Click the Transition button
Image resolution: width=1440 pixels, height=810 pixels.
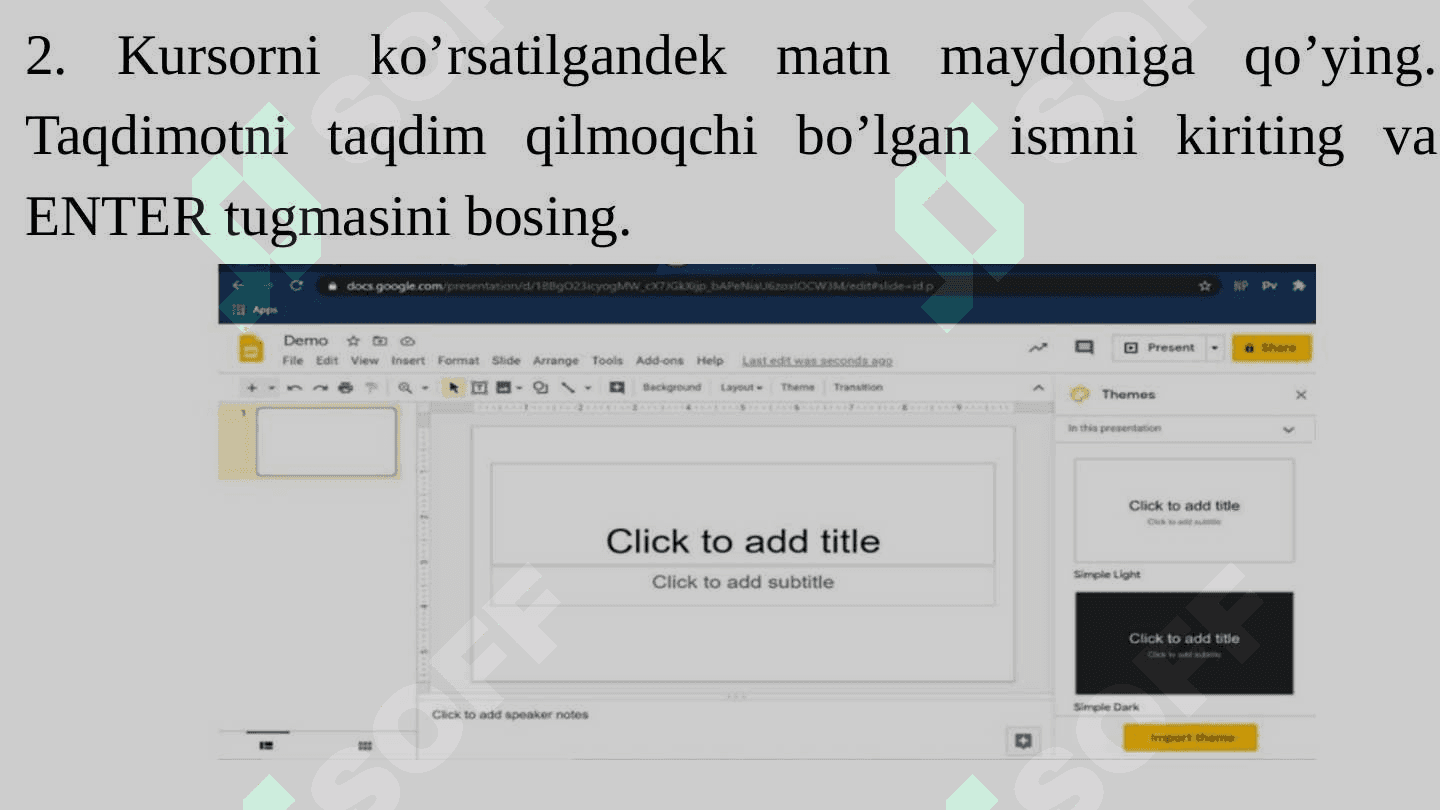coord(858,387)
